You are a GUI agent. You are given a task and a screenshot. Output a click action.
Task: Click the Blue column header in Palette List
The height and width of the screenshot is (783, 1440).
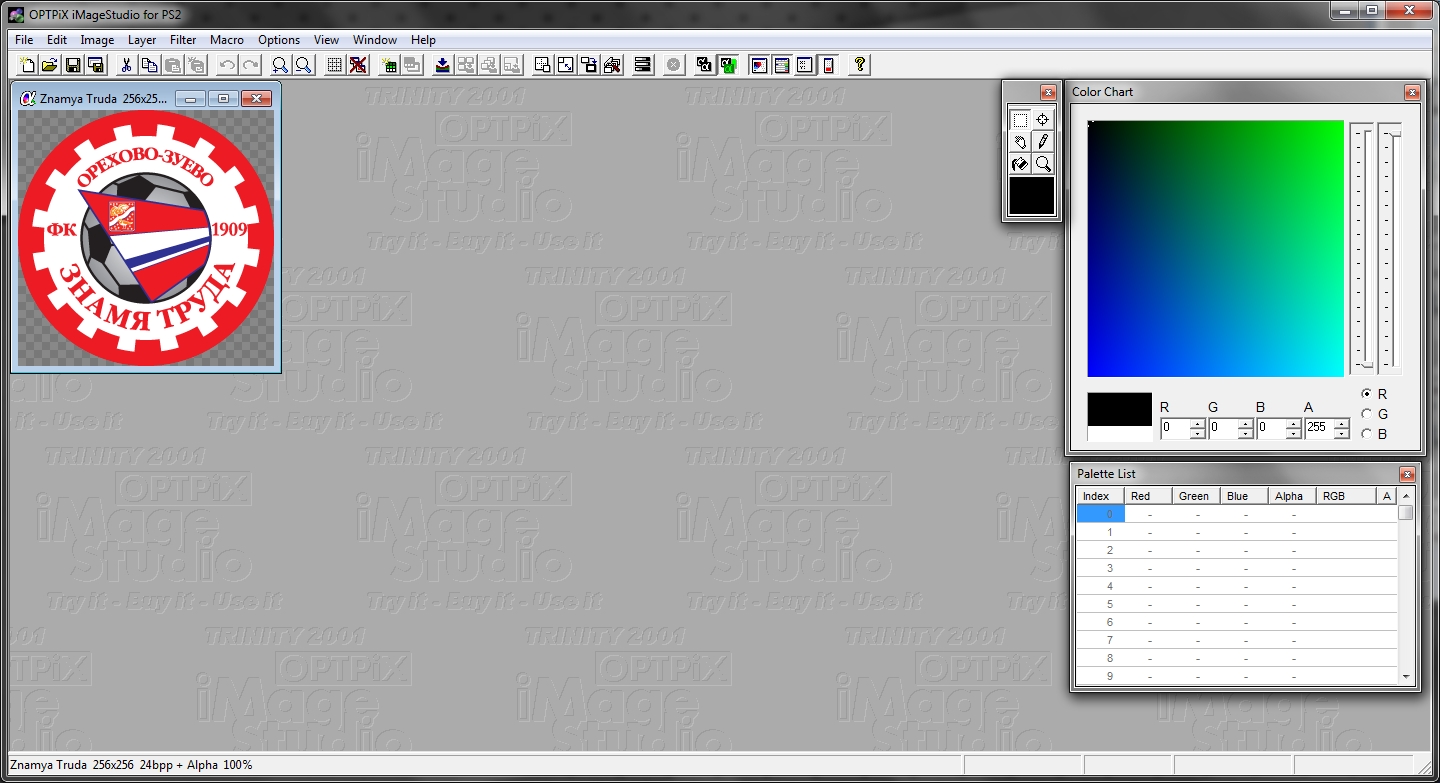pyautogui.click(x=1244, y=496)
